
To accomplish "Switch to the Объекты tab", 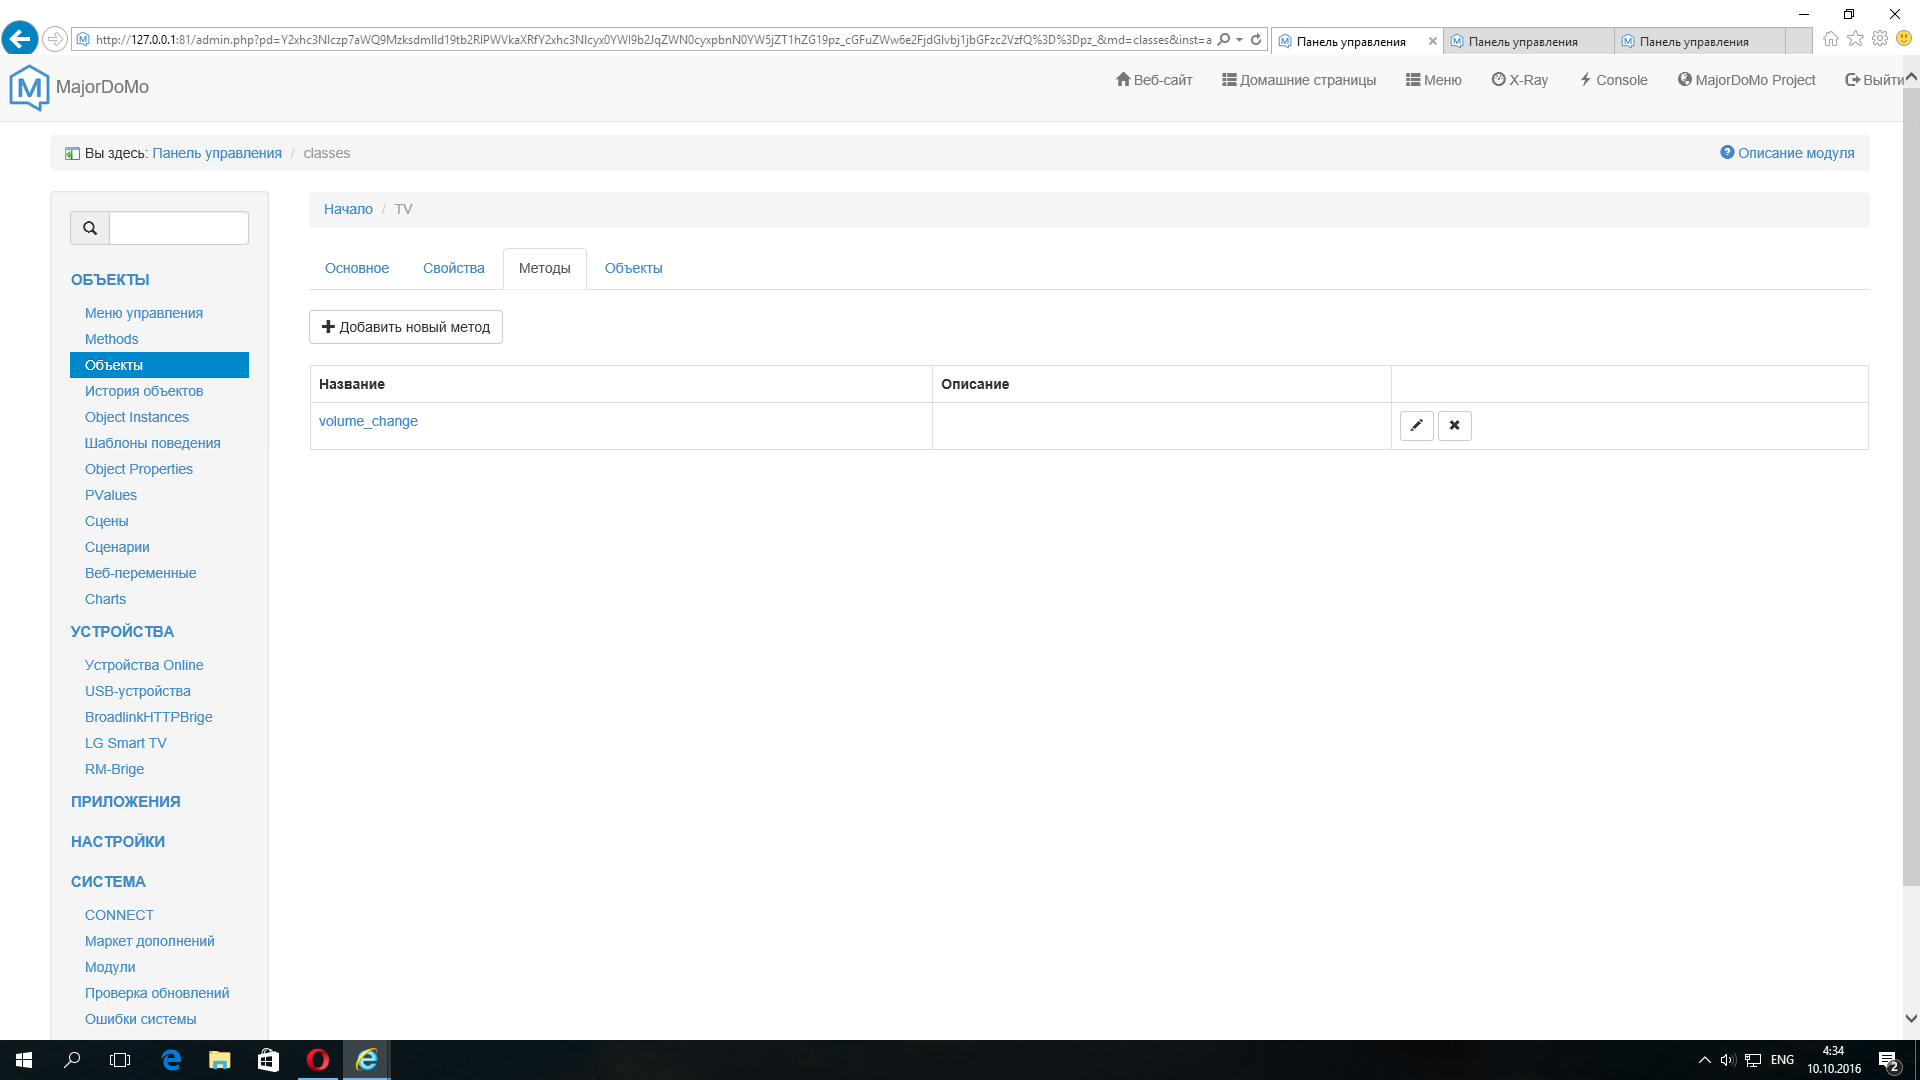I will (633, 268).
